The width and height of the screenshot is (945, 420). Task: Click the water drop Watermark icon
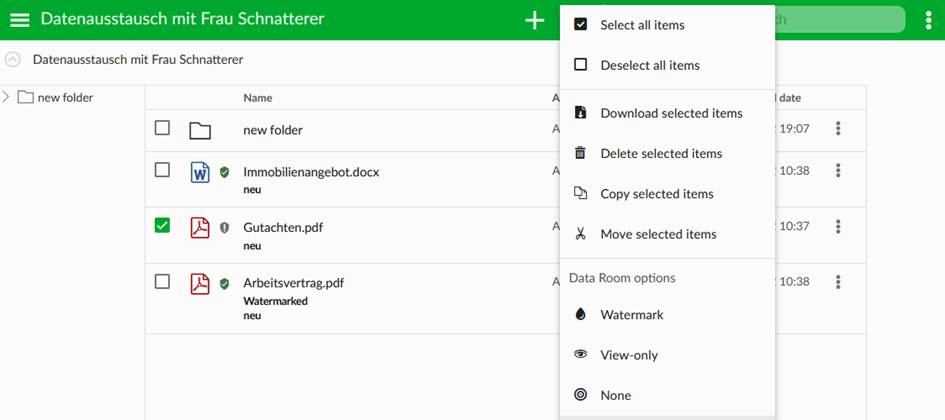(580, 314)
